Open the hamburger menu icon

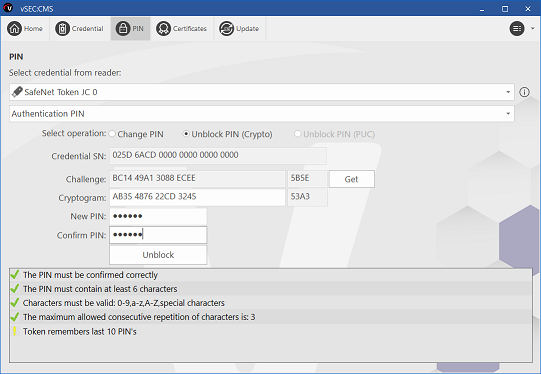pyautogui.click(x=517, y=29)
